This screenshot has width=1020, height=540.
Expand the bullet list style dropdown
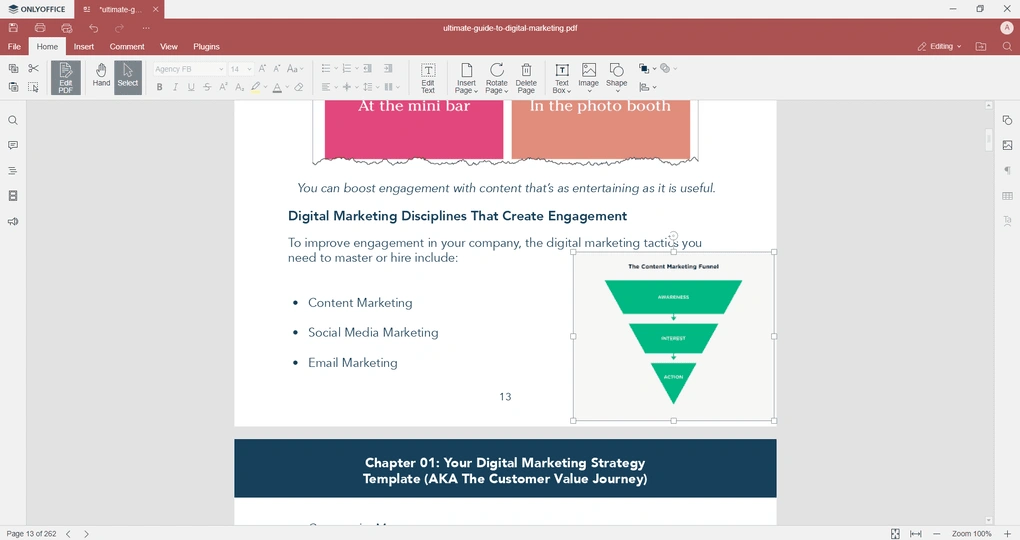[x=336, y=68]
